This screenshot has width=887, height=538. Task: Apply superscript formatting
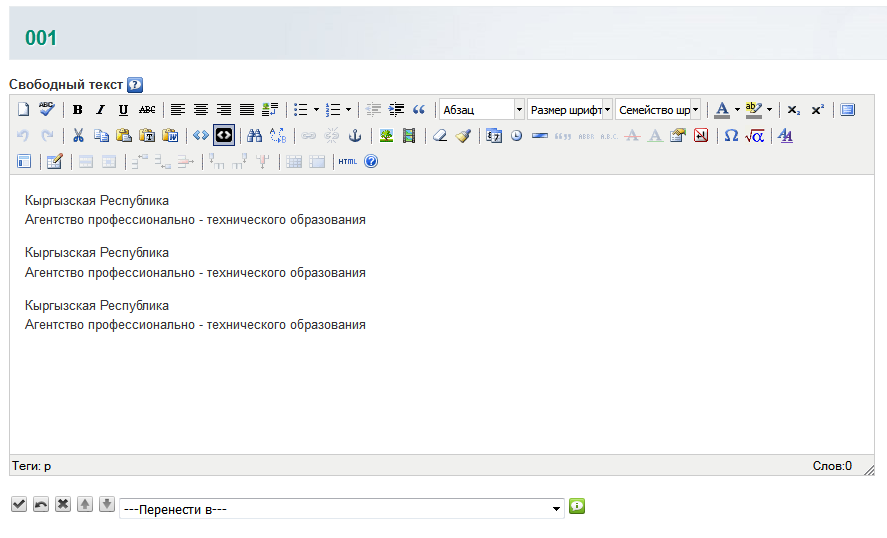(817, 109)
